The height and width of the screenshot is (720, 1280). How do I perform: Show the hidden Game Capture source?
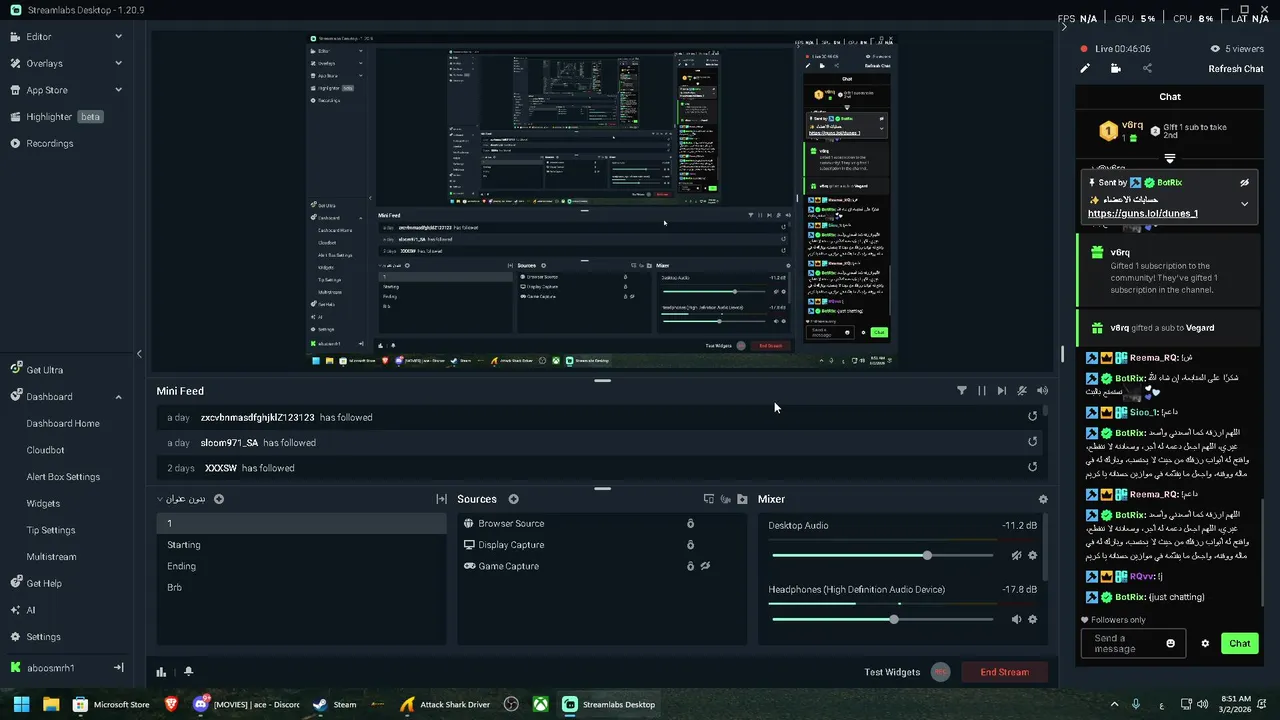[705, 566]
